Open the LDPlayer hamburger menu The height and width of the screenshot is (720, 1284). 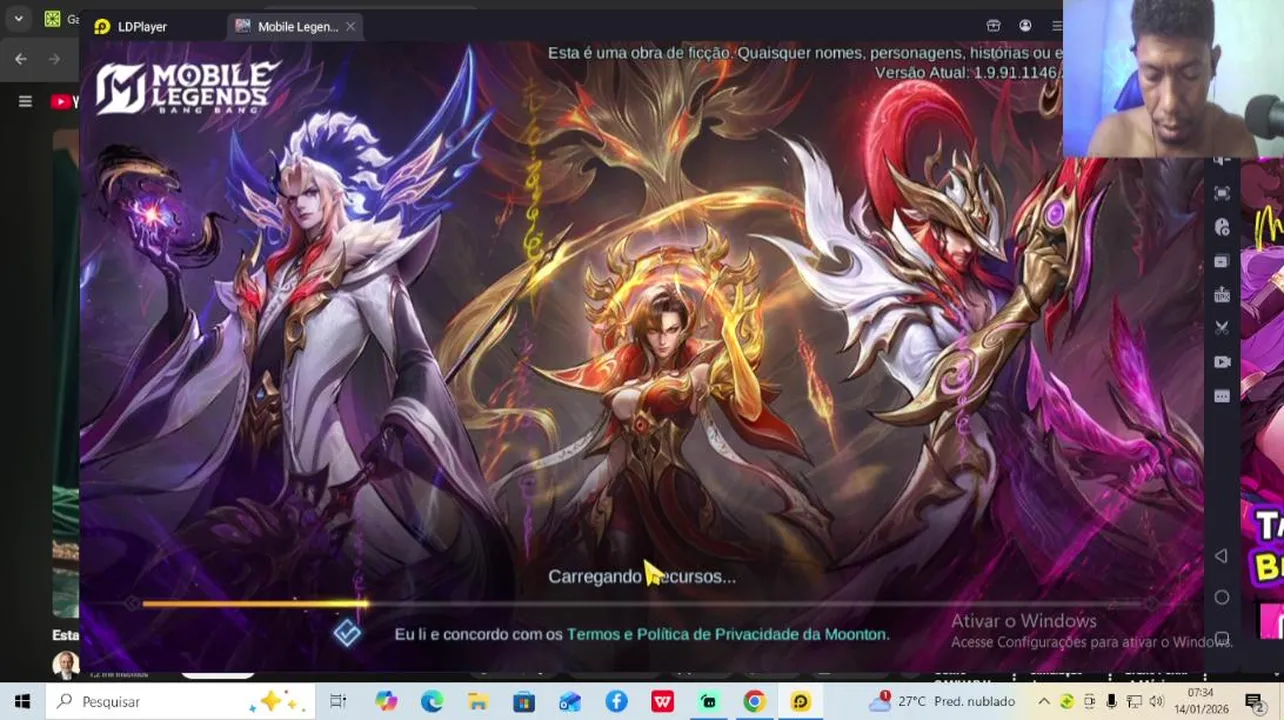click(x=1056, y=26)
